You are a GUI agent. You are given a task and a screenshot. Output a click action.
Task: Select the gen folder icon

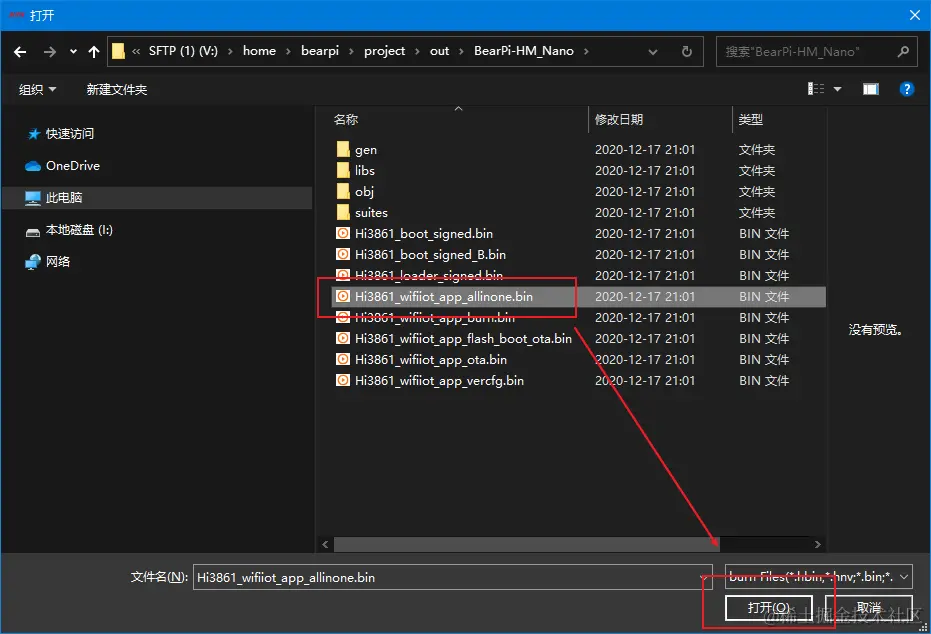click(343, 149)
